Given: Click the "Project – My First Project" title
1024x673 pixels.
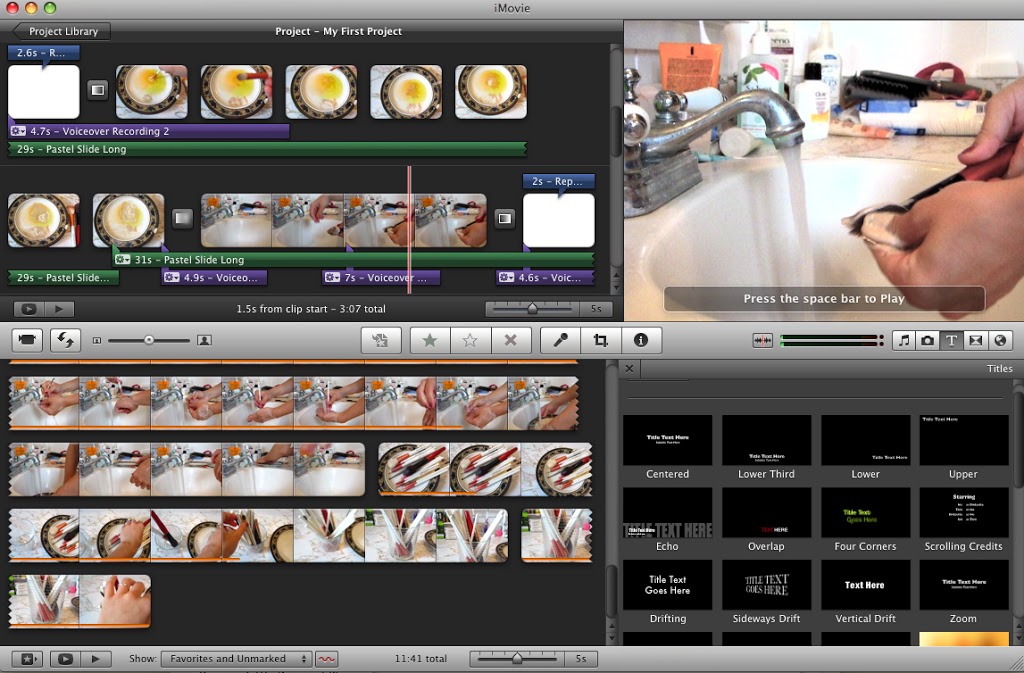Looking at the screenshot, I should (338, 31).
